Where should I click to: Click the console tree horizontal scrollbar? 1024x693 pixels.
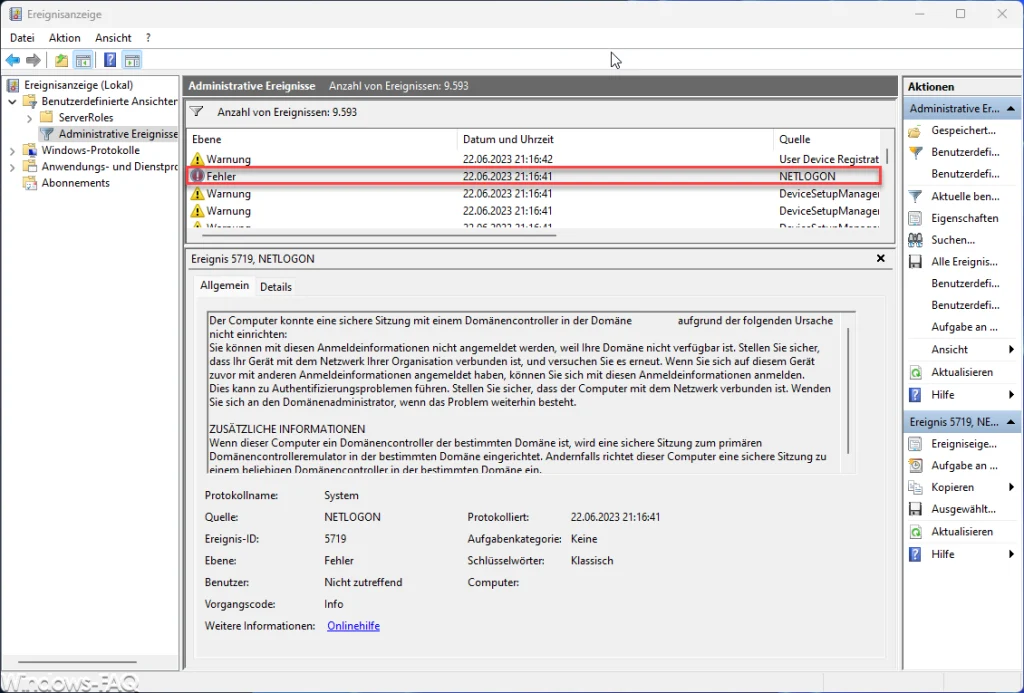[x=77, y=661]
